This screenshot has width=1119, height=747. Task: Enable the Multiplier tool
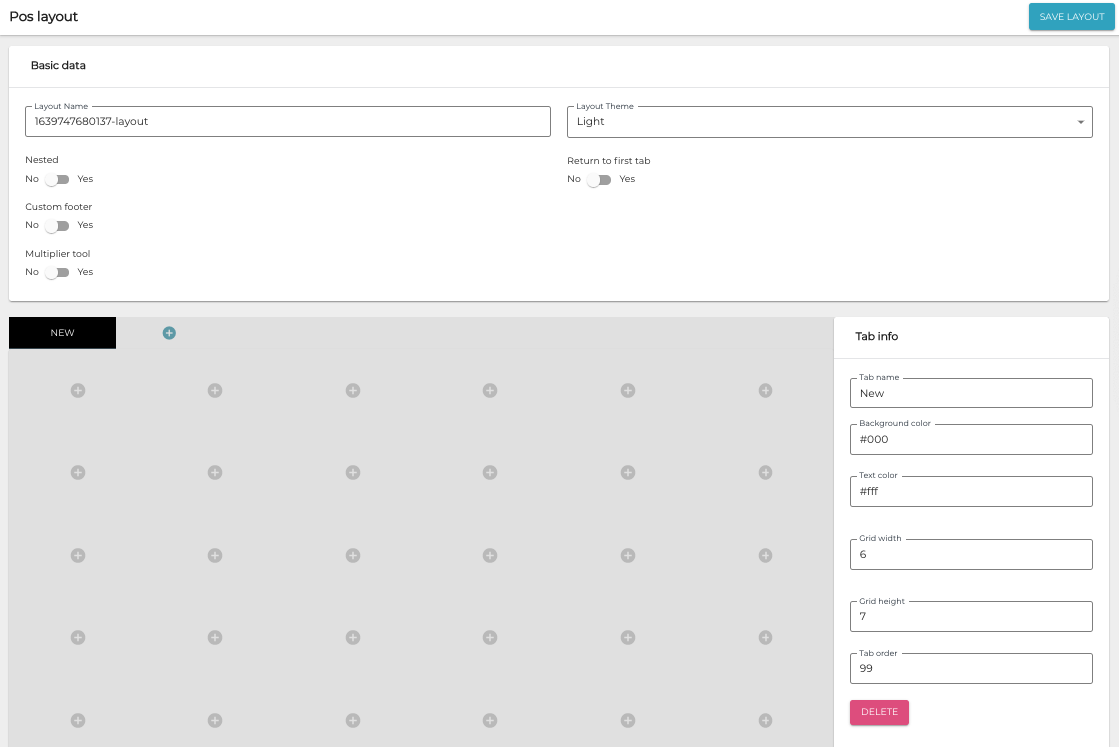coord(56,271)
